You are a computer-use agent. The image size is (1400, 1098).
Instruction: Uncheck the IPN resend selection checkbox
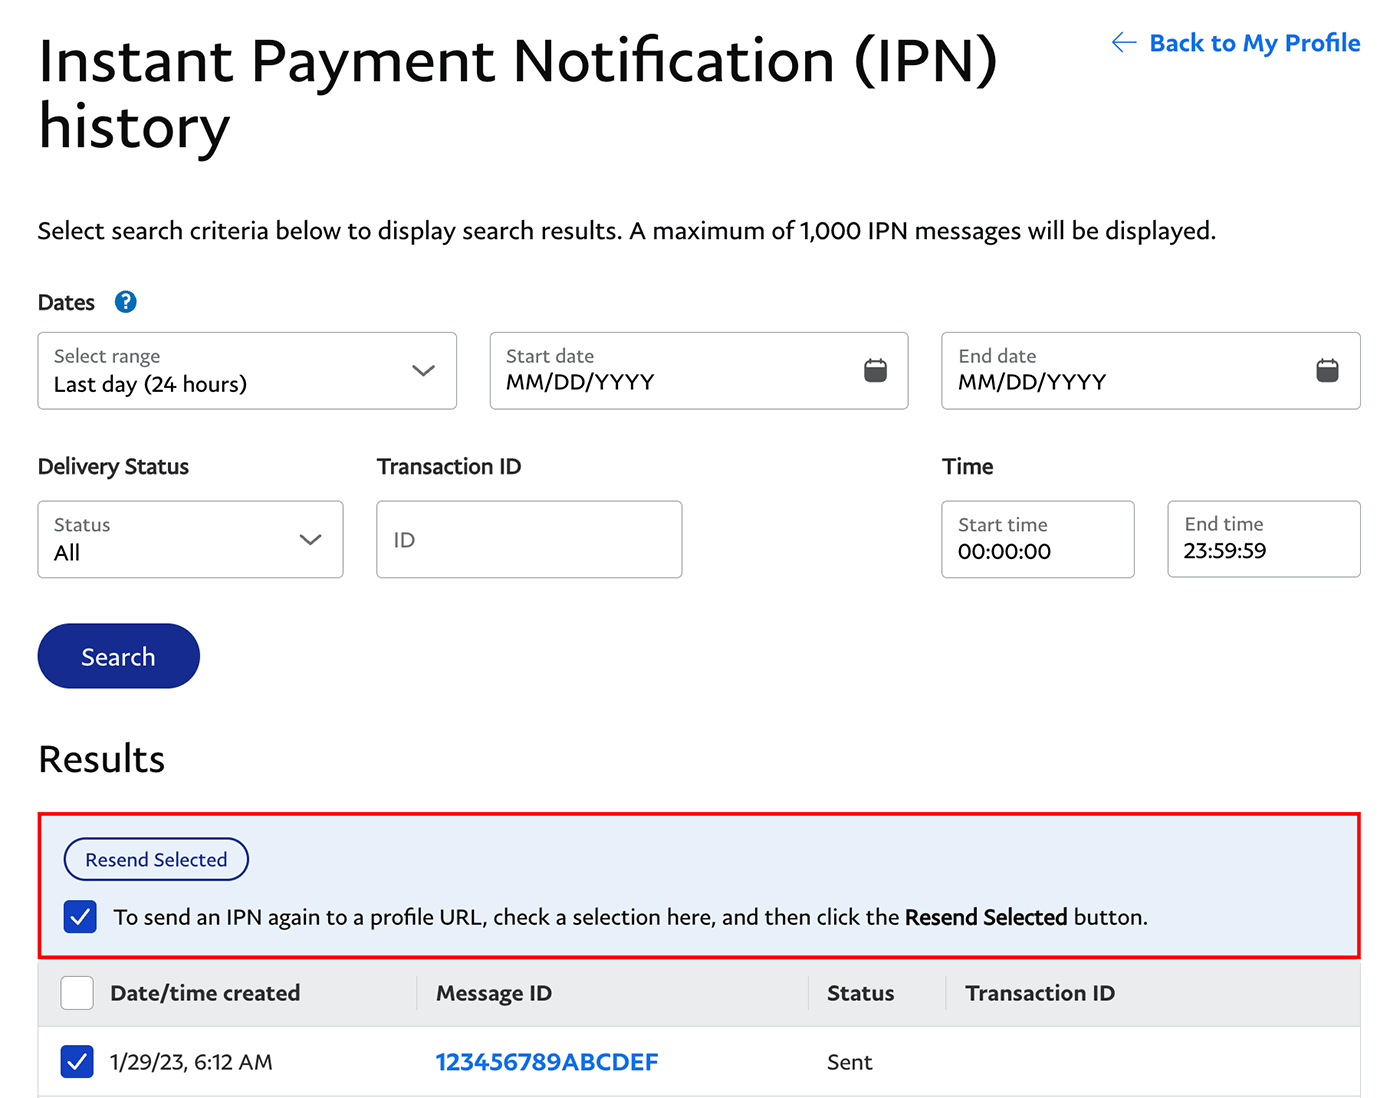coord(80,916)
